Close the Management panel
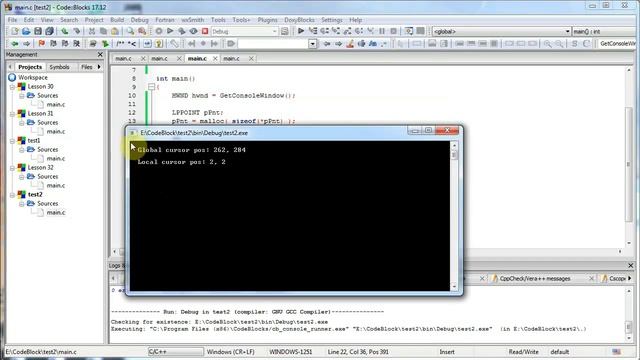Viewport: 640px width, 360px height. click(x=100, y=54)
